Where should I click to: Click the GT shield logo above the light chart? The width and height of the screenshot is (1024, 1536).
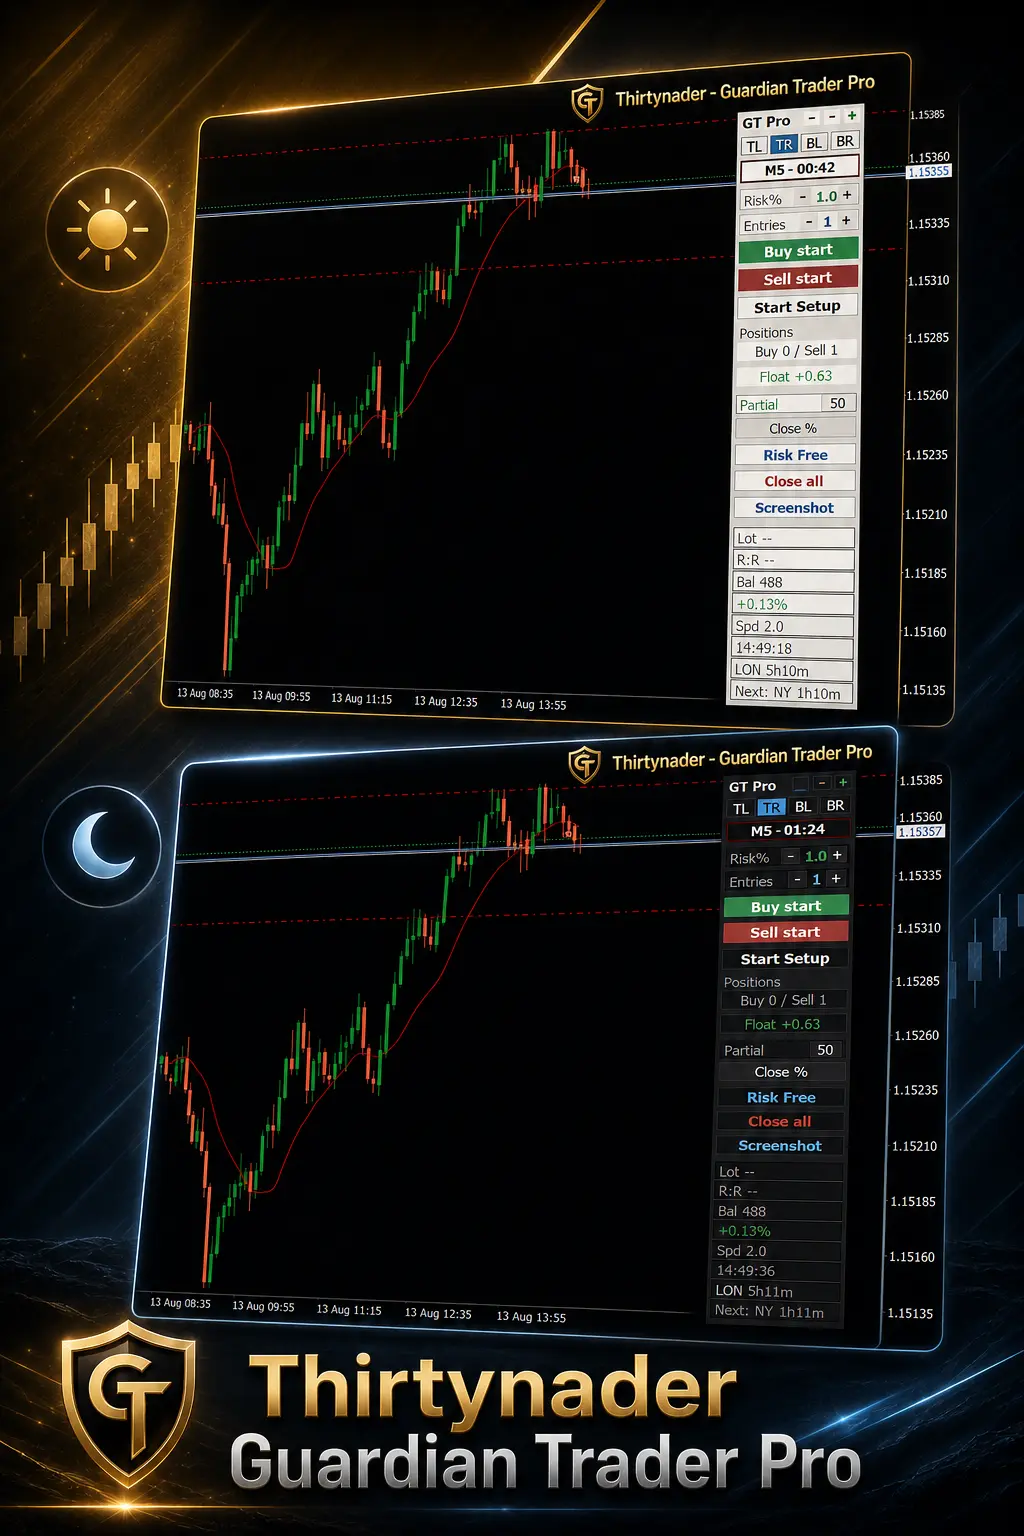[x=587, y=102]
